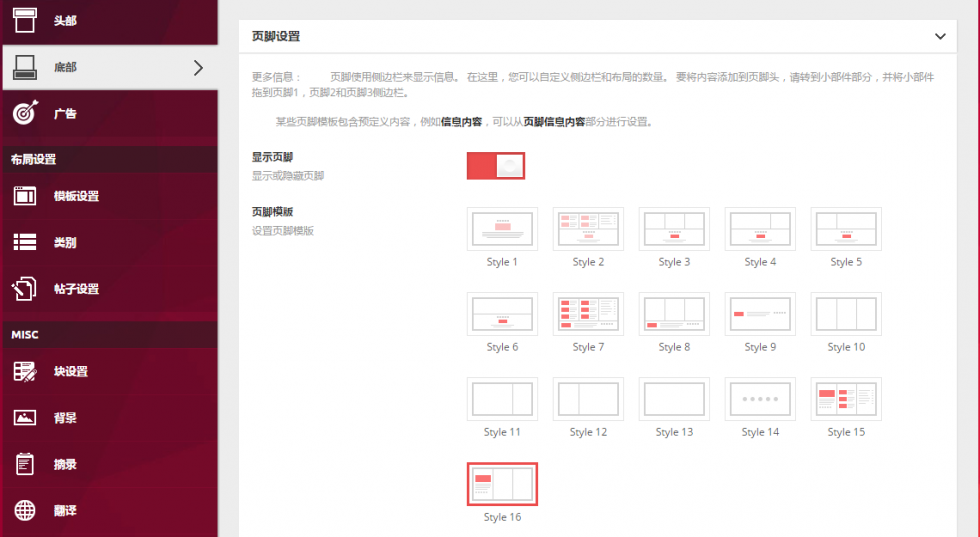Choose footer template Style 4

click(x=760, y=229)
